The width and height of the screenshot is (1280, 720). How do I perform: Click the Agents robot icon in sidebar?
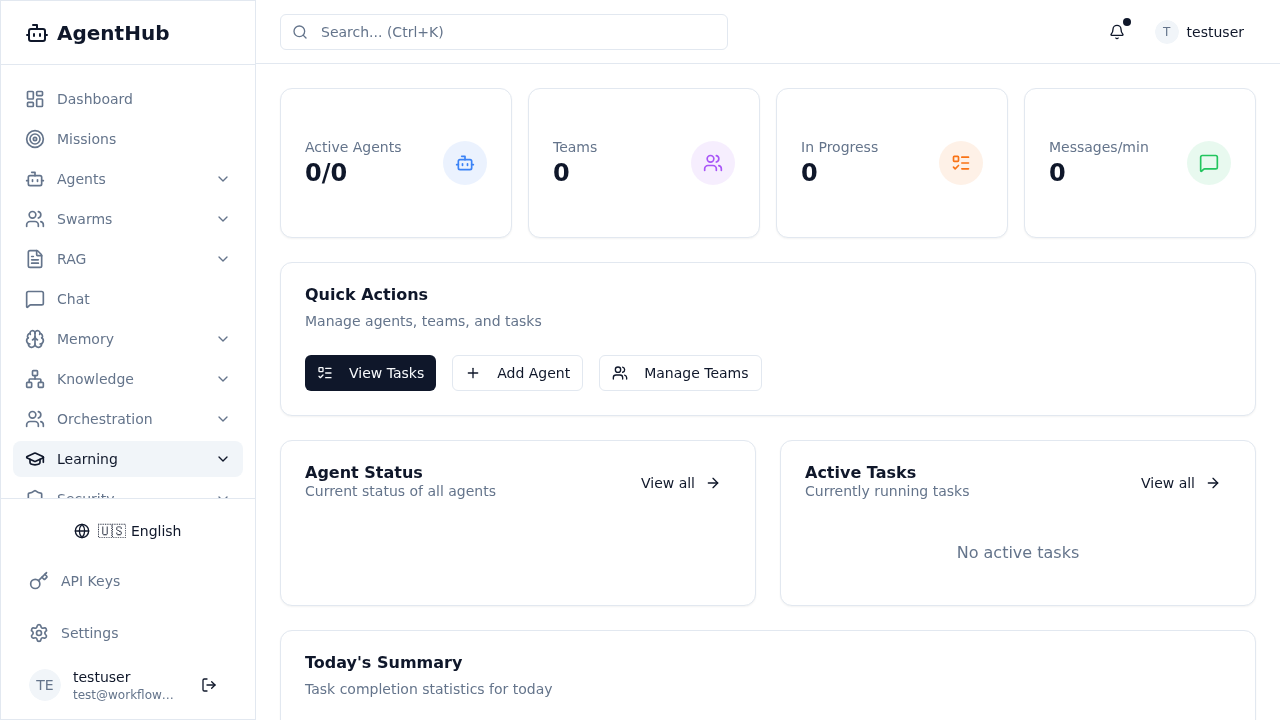click(35, 179)
